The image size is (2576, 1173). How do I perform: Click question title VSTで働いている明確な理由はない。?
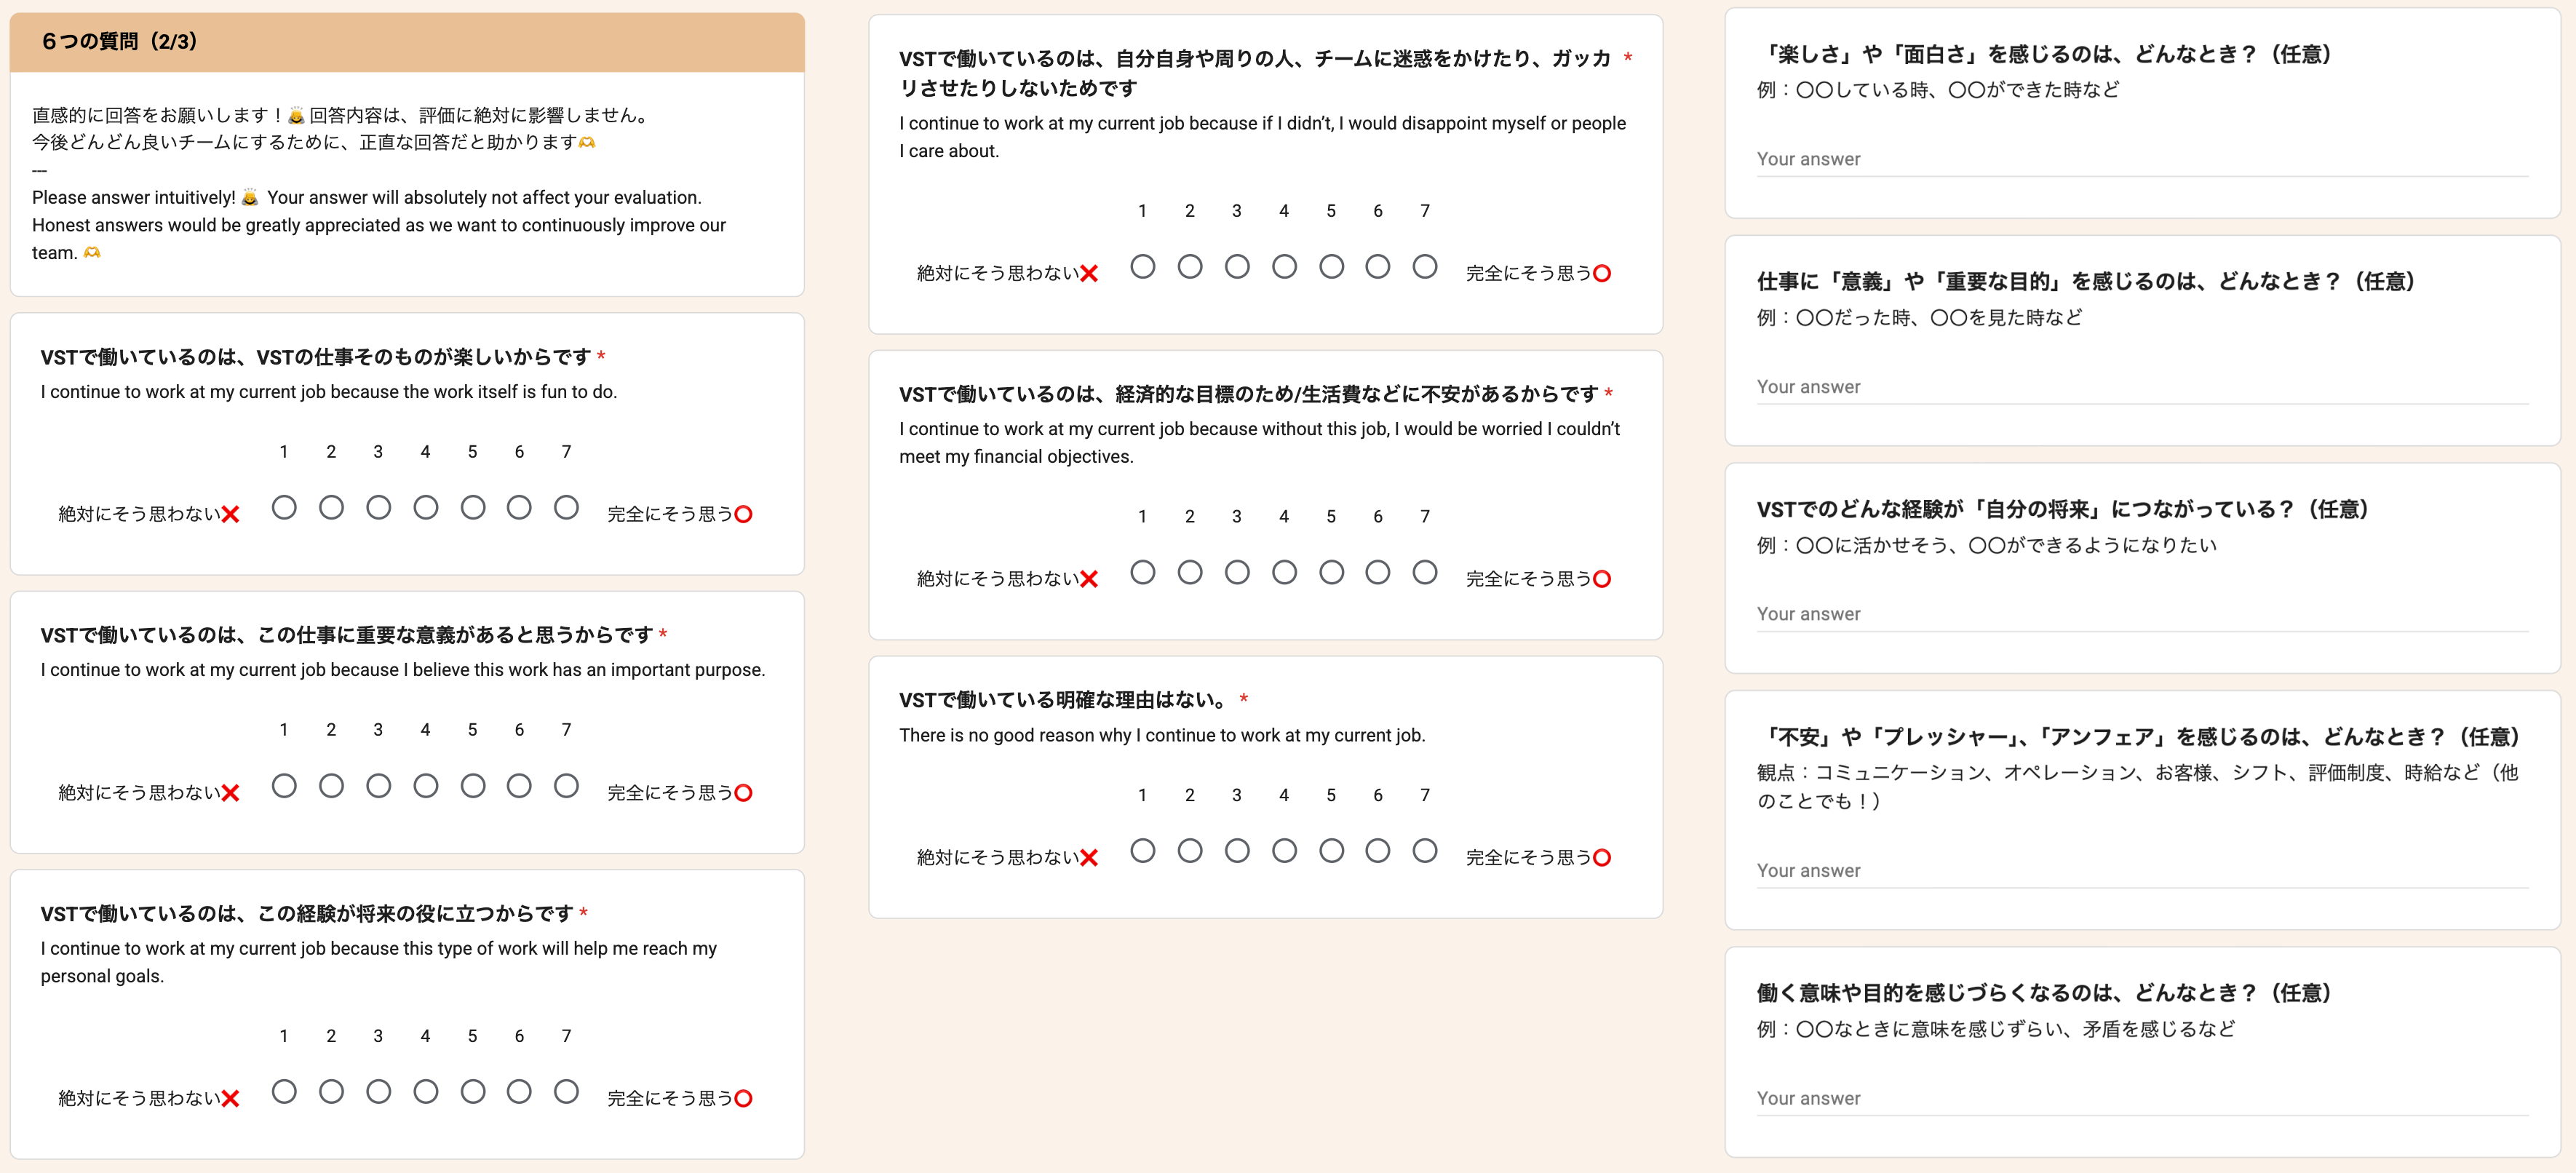click(1065, 700)
